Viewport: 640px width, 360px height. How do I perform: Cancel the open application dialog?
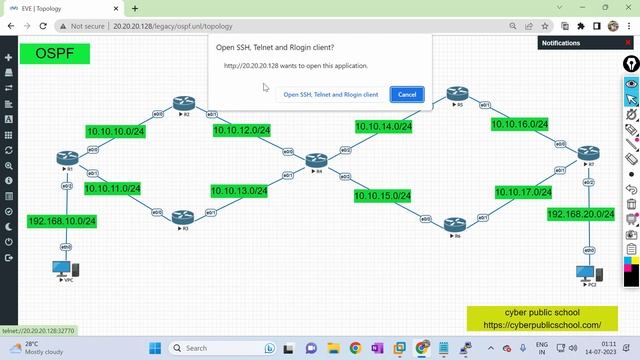point(407,94)
